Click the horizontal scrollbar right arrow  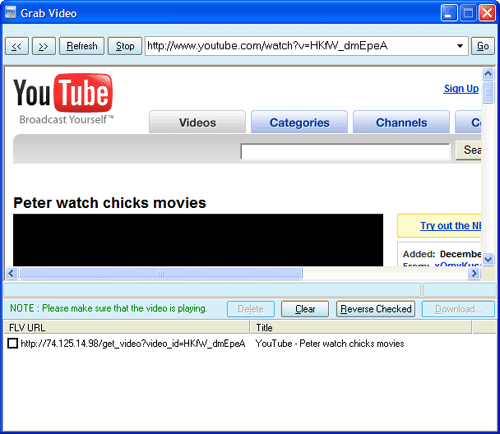pyautogui.click(x=474, y=273)
